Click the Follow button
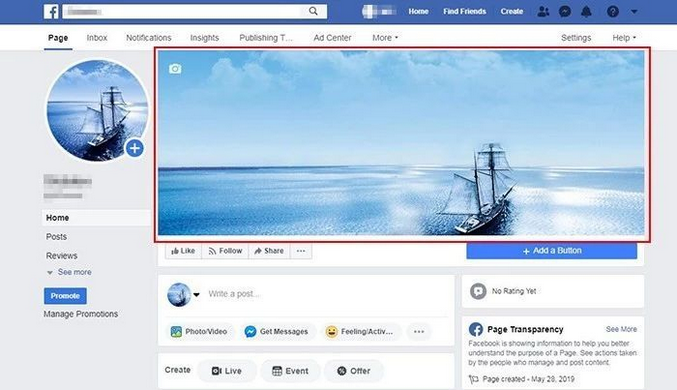 pyautogui.click(x=225, y=251)
